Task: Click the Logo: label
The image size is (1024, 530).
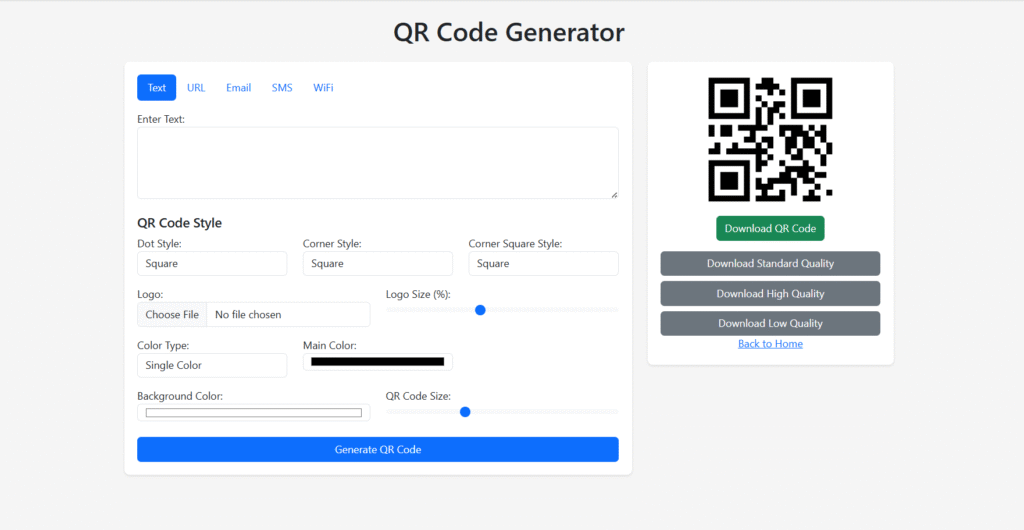Action: click(150, 294)
